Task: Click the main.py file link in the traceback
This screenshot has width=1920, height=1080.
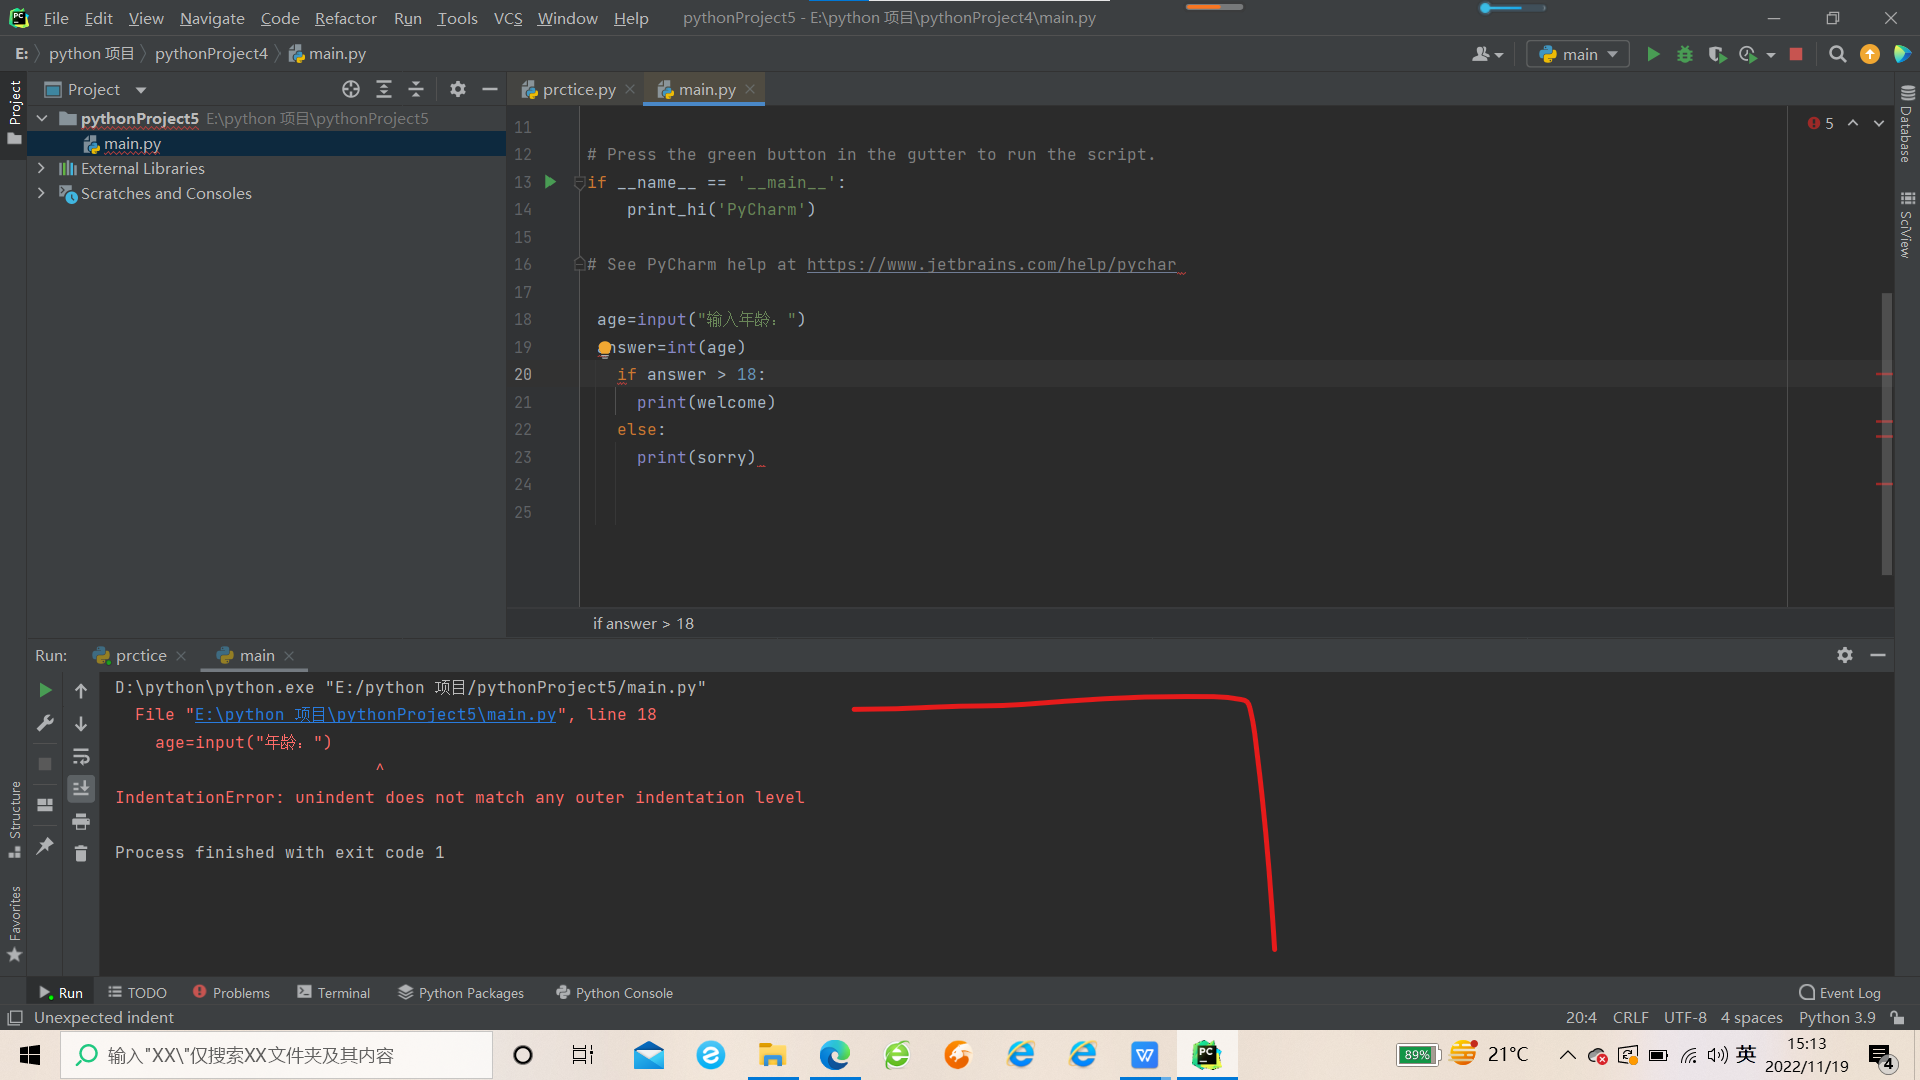Action: [375, 714]
